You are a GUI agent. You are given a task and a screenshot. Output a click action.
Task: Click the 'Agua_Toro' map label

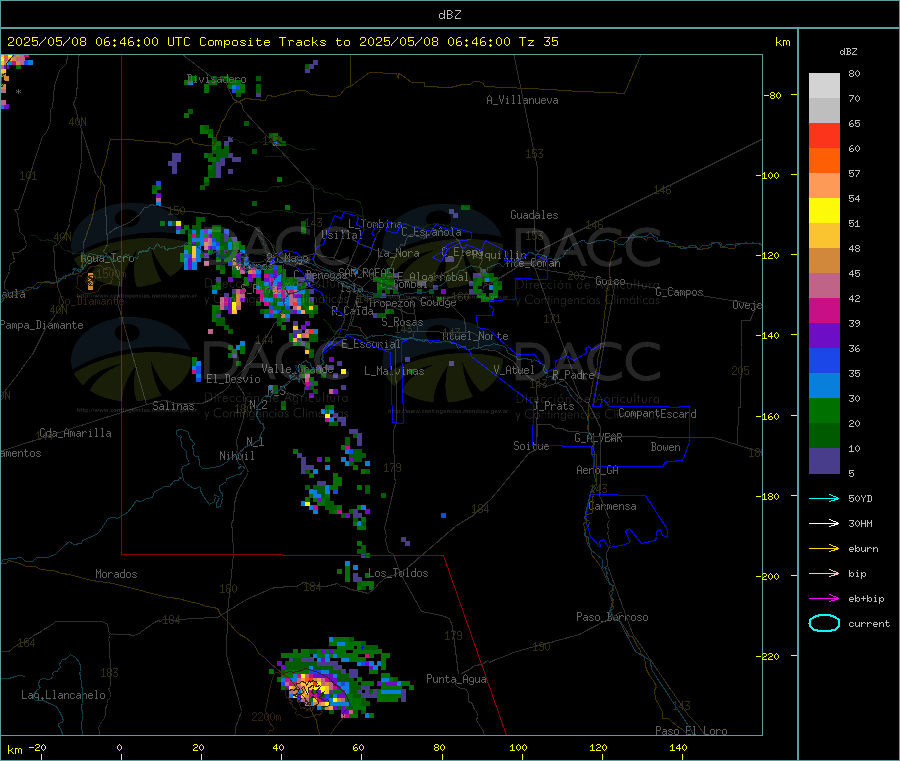point(107,258)
